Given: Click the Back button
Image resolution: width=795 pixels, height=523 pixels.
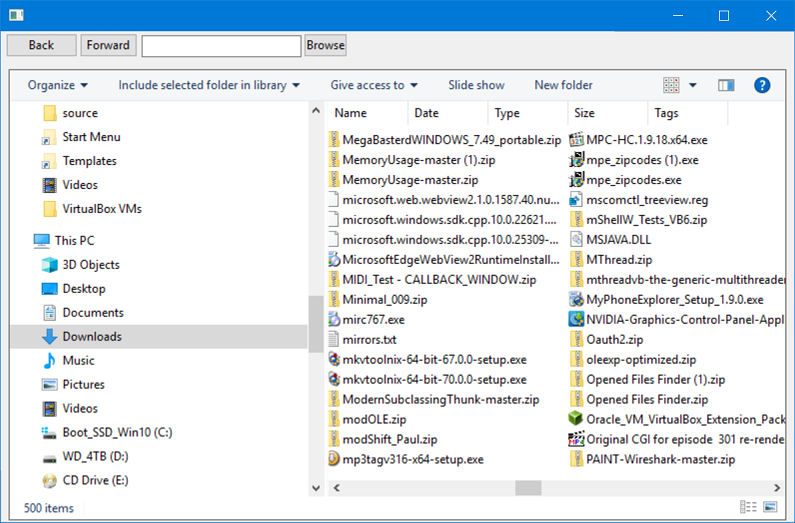Looking at the screenshot, I should click(x=42, y=45).
